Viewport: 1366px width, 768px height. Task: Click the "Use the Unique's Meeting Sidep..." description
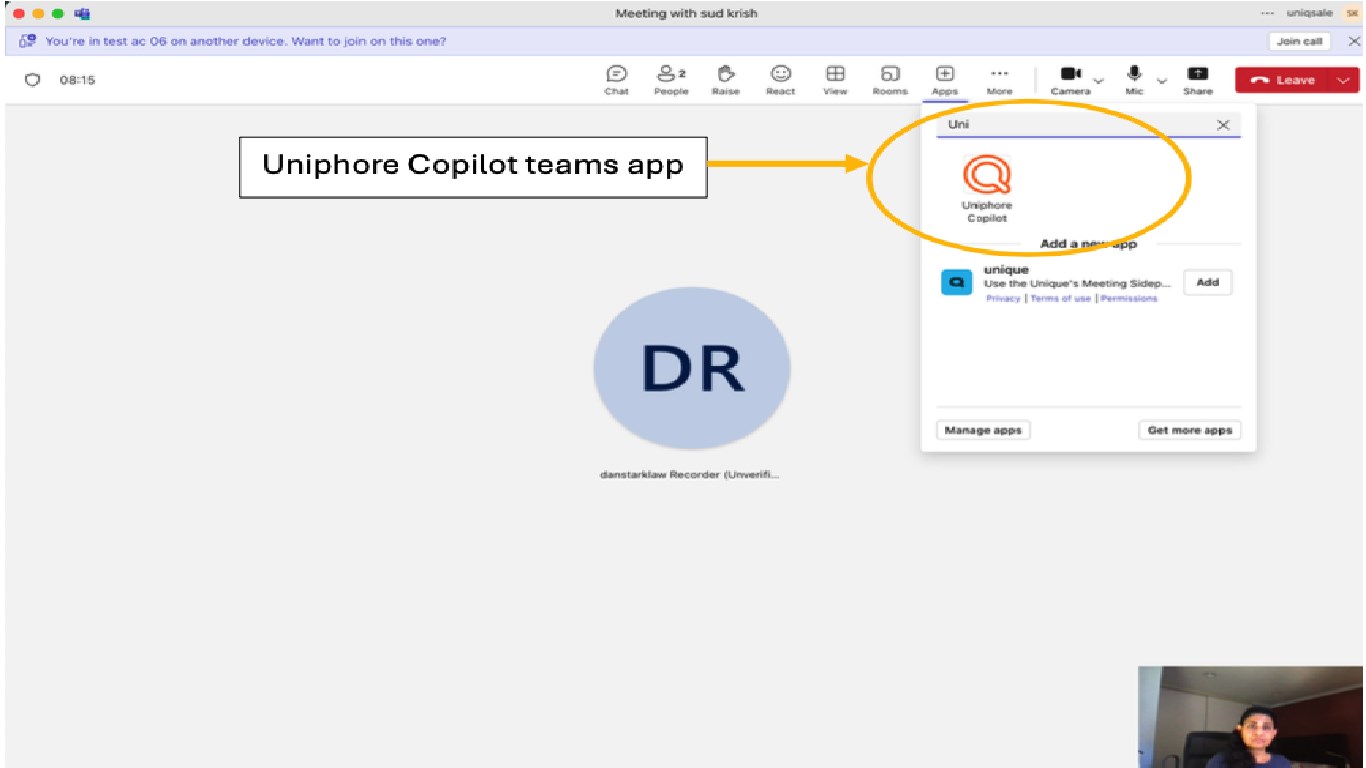(x=1077, y=283)
